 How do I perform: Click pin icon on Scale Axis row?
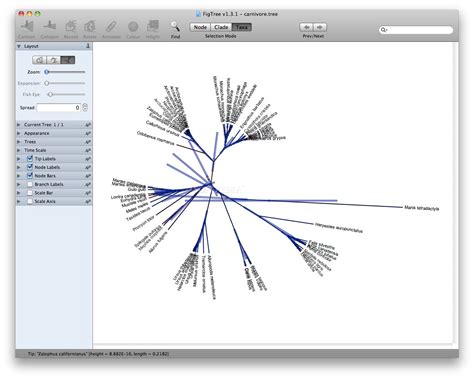pyautogui.click(x=88, y=201)
